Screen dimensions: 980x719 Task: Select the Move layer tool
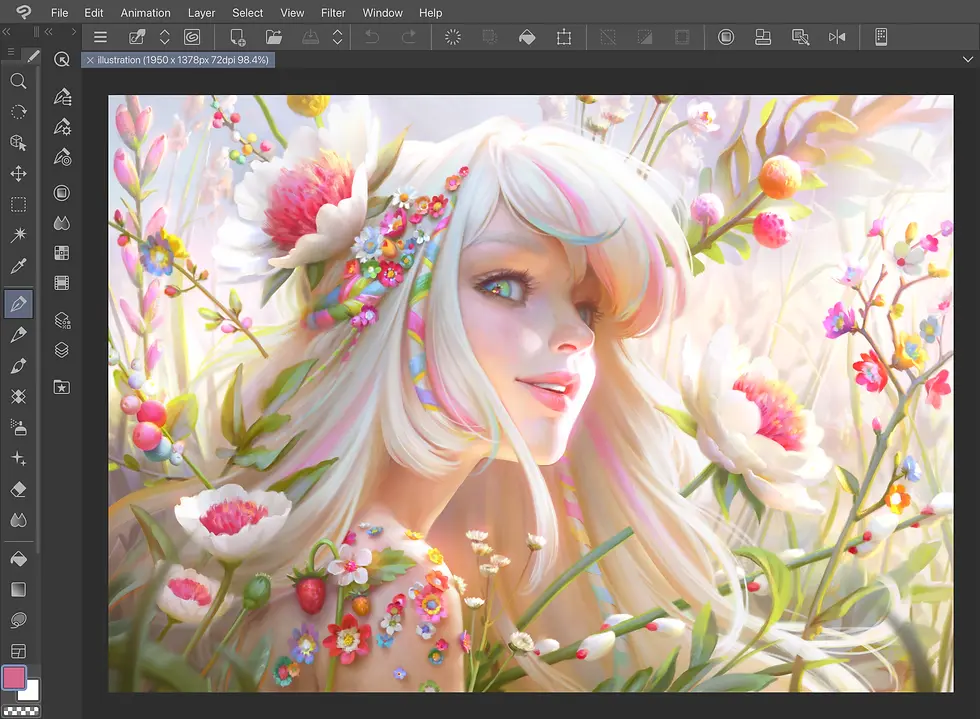click(x=18, y=174)
